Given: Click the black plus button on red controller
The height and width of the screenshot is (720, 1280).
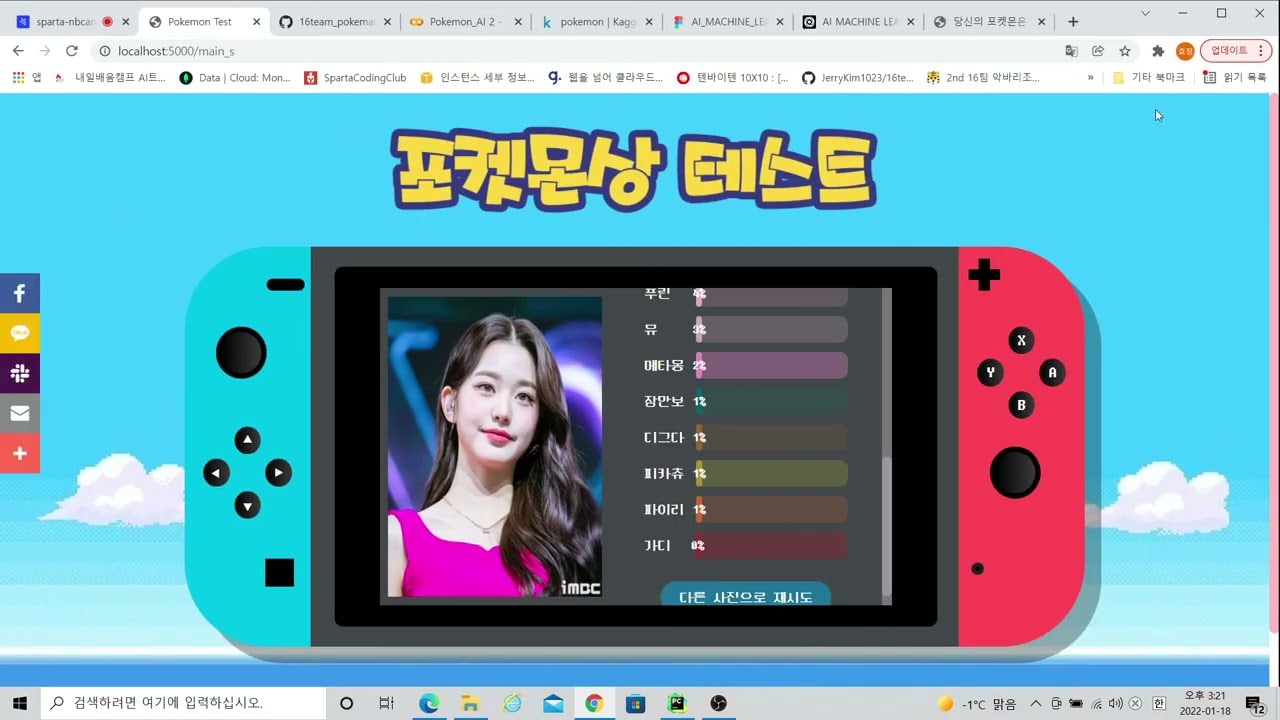Looking at the screenshot, I should point(984,275).
